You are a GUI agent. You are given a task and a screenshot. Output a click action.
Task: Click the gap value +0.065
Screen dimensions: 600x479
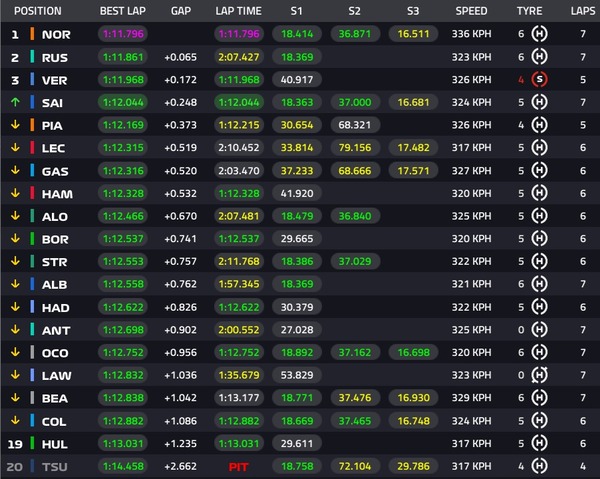(x=181, y=57)
